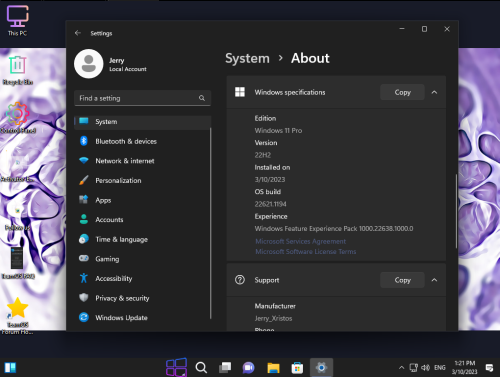Click the edition text Windows 11 Pro
The width and height of the screenshot is (500, 377).
(278, 131)
